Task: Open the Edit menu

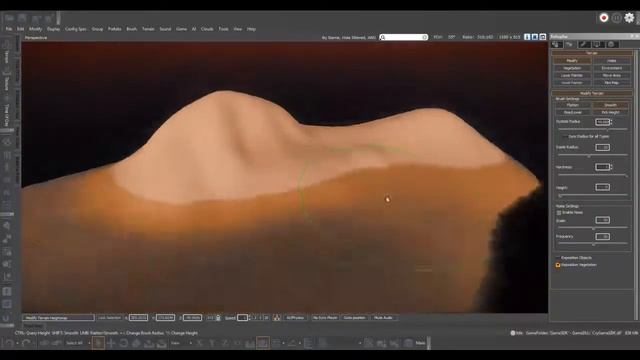Action: (20, 29)
